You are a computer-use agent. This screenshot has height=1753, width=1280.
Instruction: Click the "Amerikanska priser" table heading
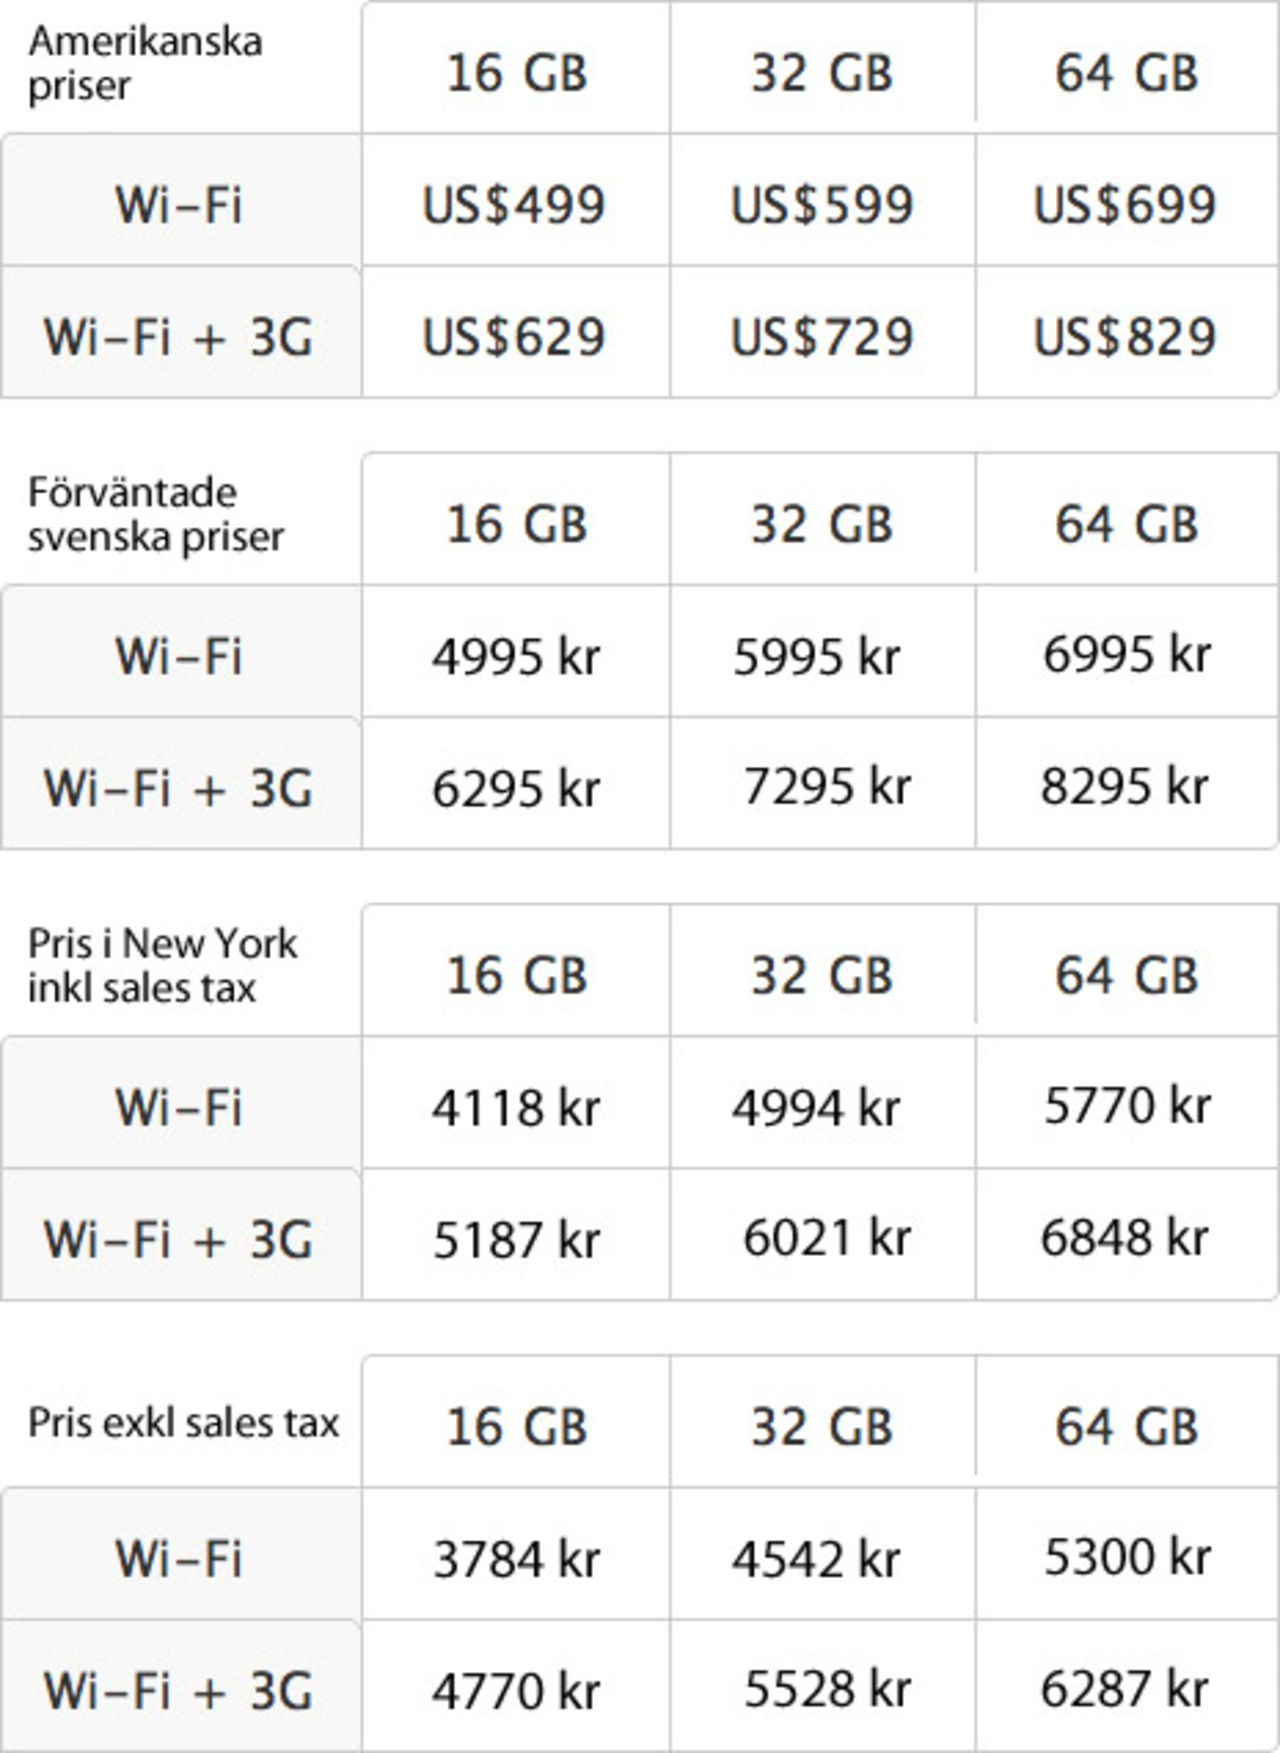click(145, 63)
